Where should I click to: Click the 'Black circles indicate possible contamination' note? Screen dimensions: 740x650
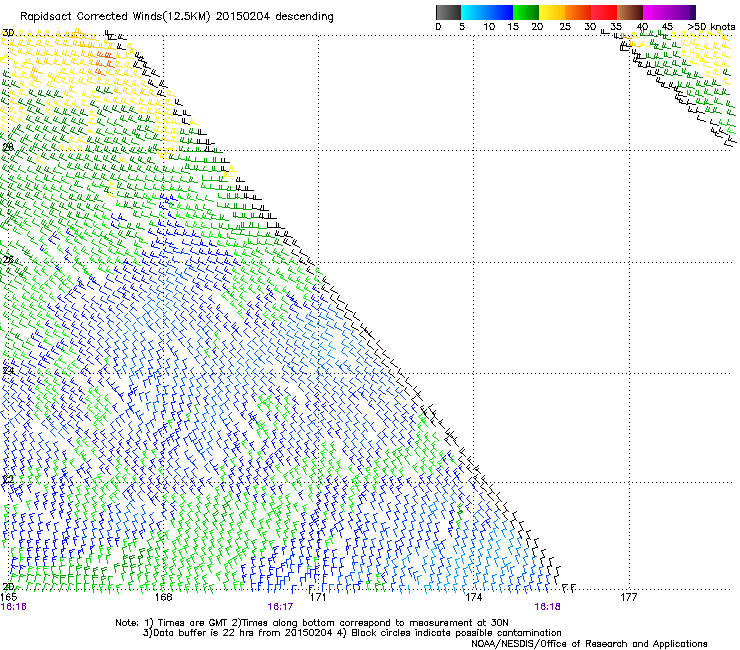coord(456,633)
